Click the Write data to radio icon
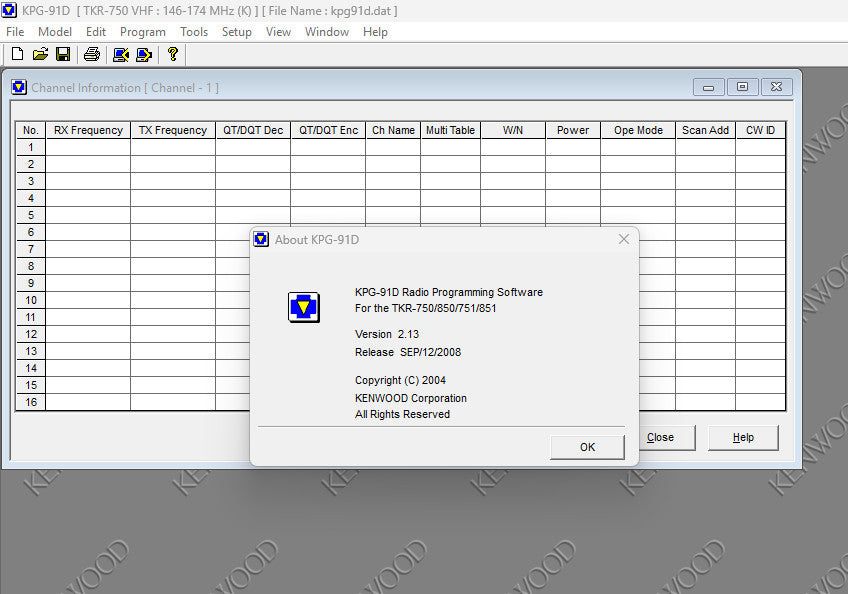 (x=144, y=55)
